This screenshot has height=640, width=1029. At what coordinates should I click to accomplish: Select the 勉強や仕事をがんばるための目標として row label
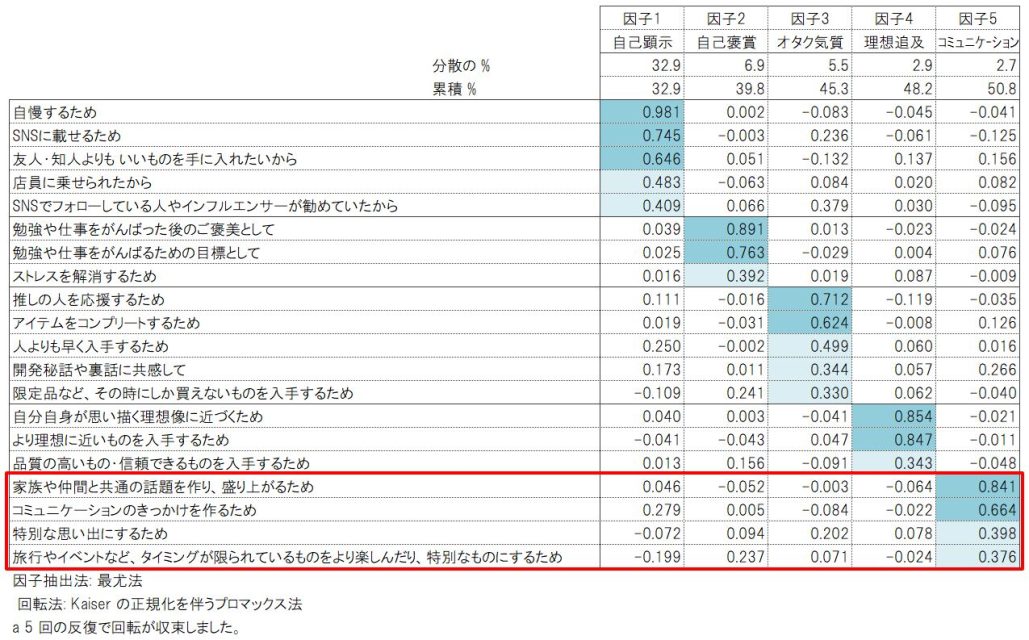tap(136, 253)
